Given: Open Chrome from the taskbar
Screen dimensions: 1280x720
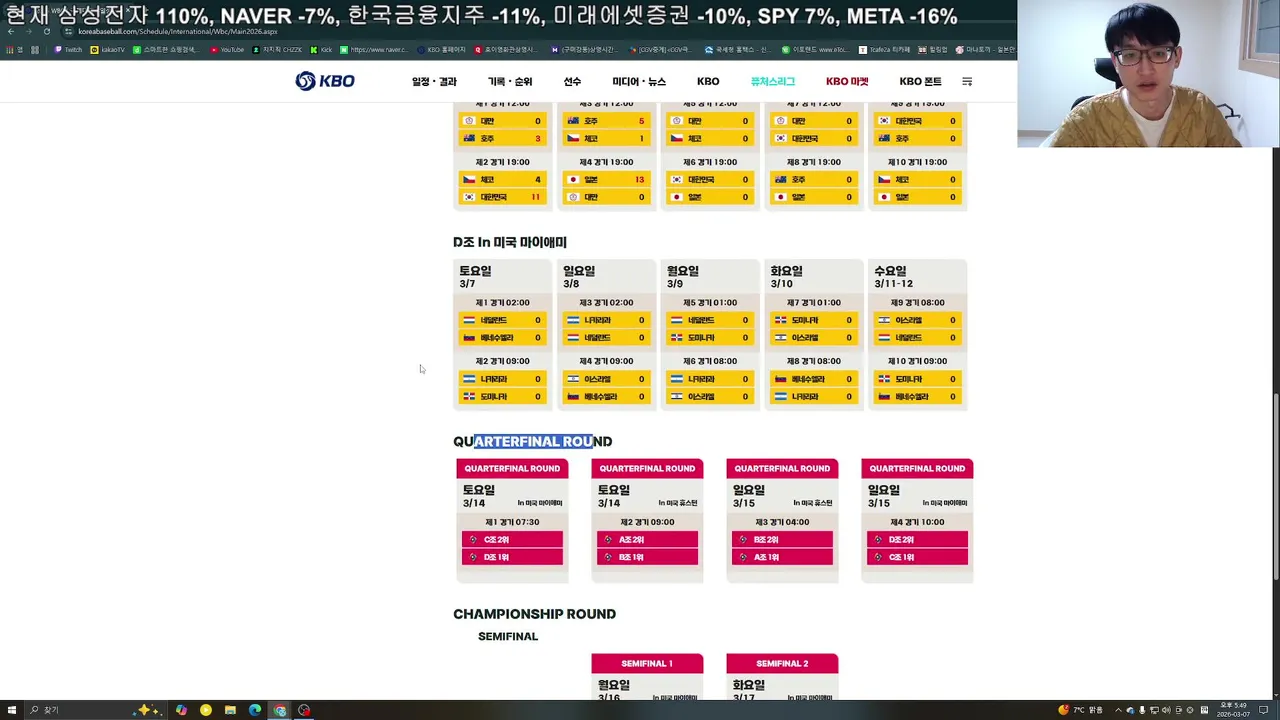Looking at the screenshot, I should 280,710.
